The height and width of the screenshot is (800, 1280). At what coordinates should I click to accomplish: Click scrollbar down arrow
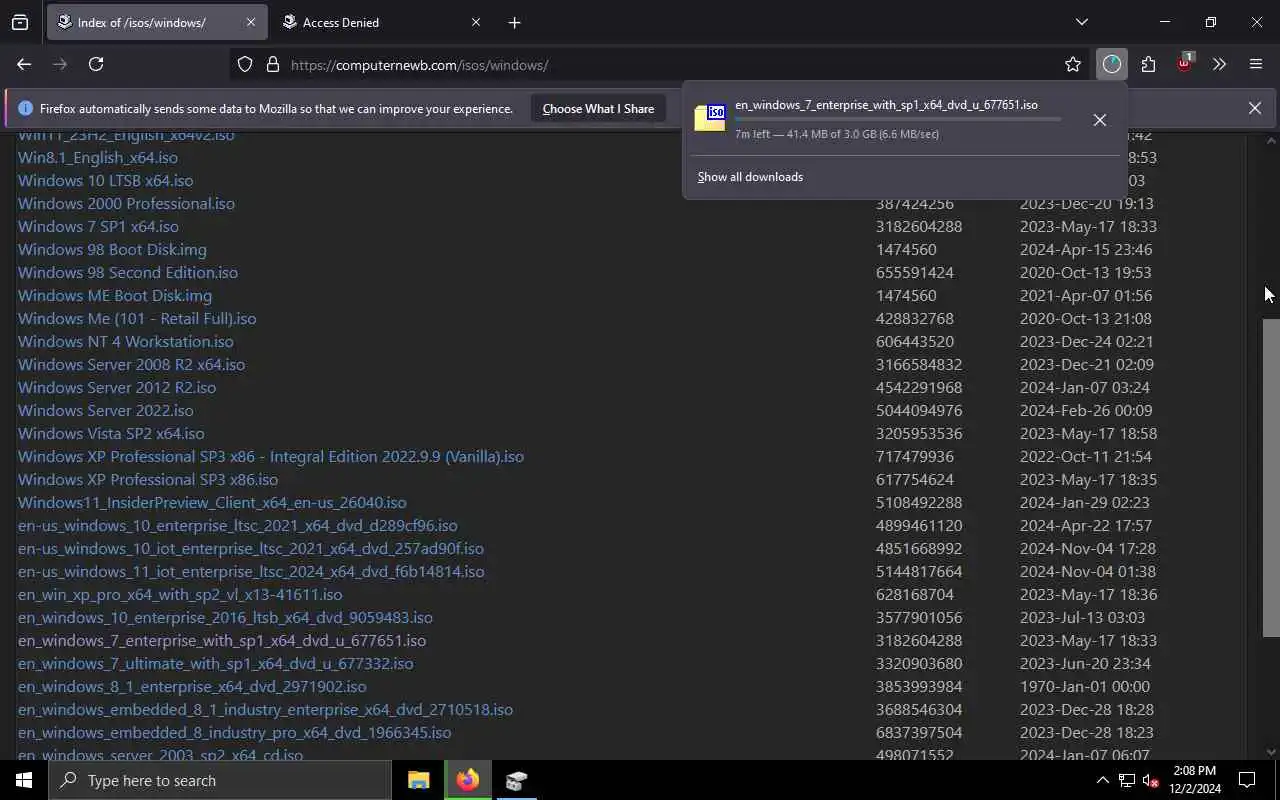(1271, 752)
